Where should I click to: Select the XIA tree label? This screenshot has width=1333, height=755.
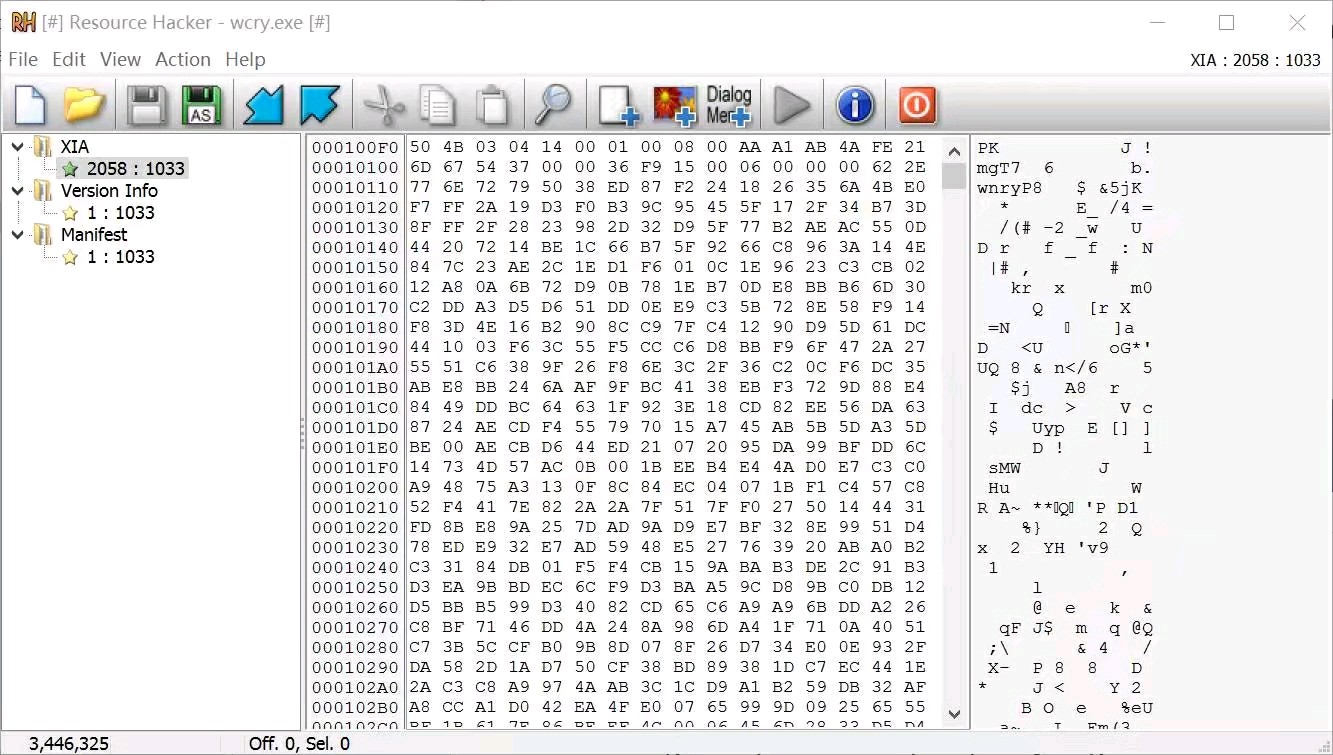tap(75, 147)
